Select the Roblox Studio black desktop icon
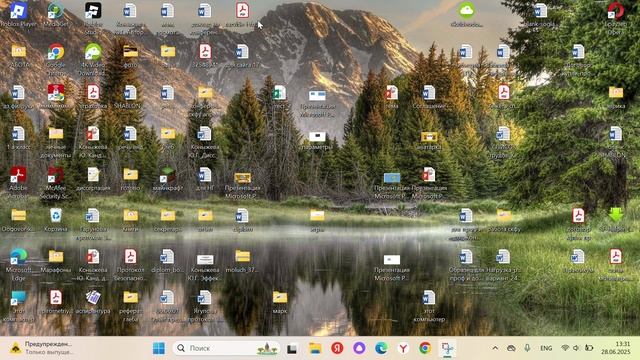640x360 pixels. (93, 11)
